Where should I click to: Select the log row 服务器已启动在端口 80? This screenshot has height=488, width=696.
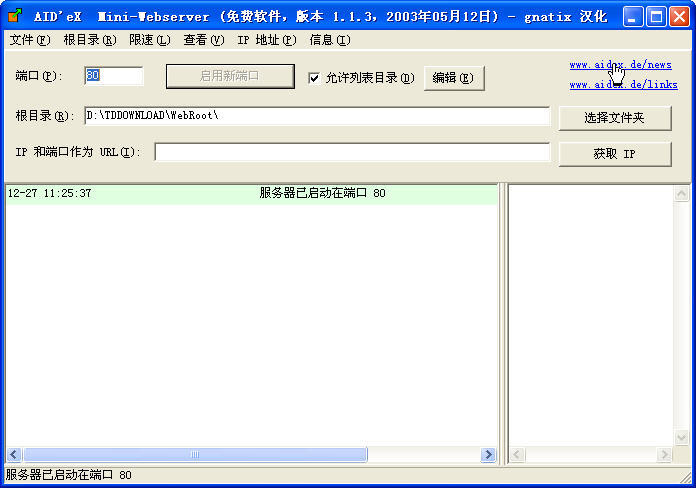[252, 194]
